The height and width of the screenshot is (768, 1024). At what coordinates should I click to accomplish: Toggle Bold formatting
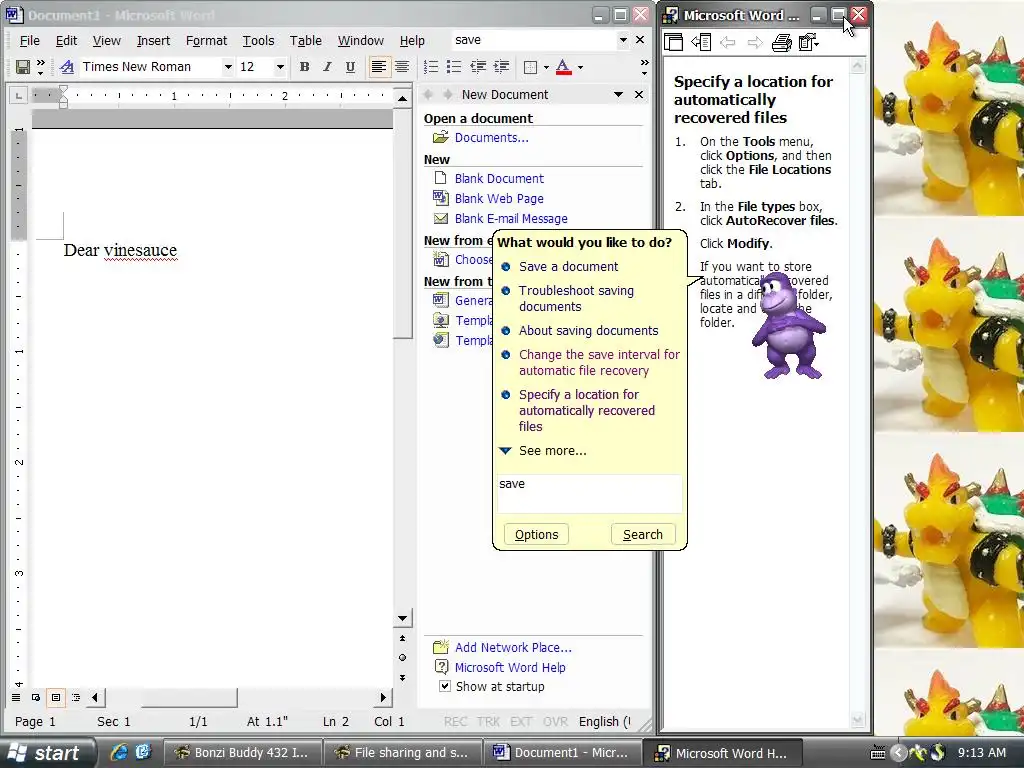[304, 67]
